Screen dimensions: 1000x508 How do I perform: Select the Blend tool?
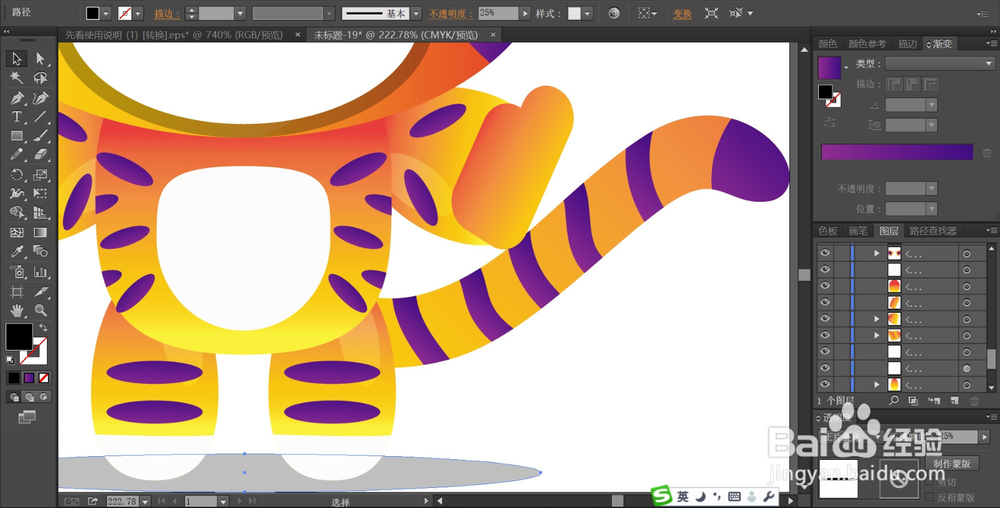(40, 252)
